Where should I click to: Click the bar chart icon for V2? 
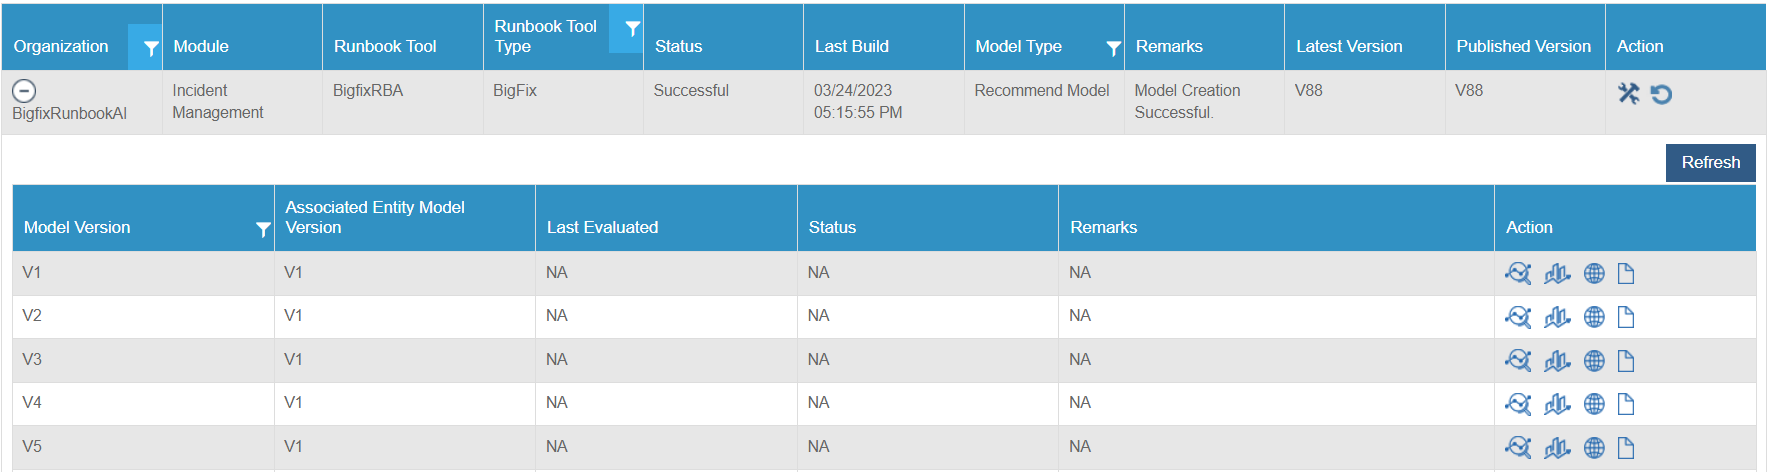tap(1557, 317)
